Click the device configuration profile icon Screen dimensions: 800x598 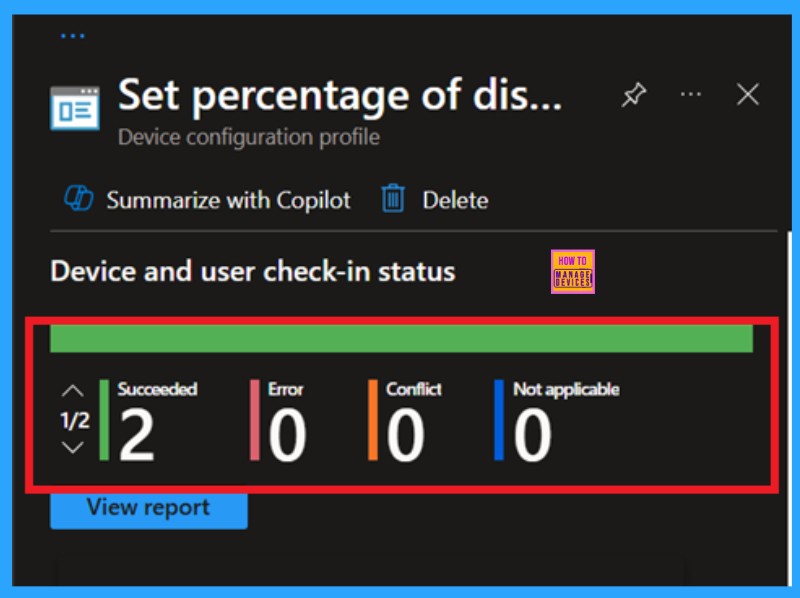tap(75, 108)
